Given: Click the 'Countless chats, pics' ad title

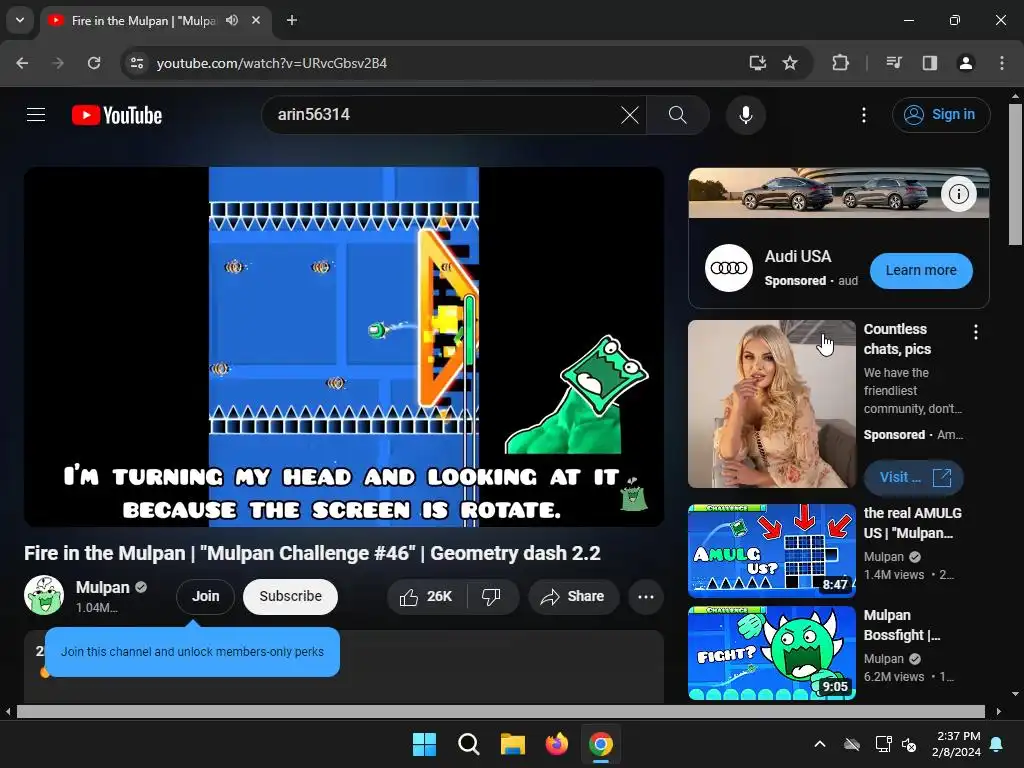Looking at the screenshot, I should [x=897, y=339].
